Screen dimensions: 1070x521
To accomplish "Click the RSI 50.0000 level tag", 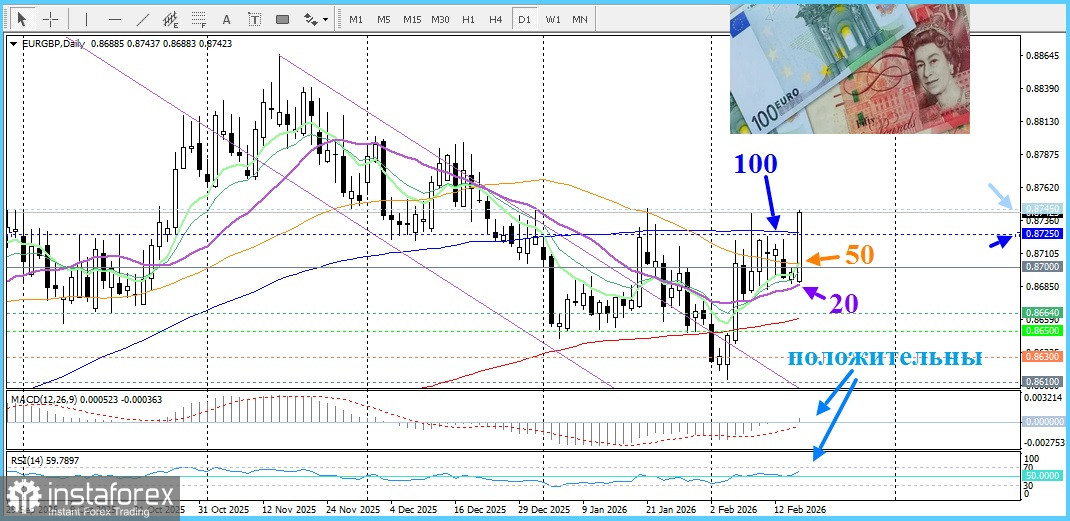I will (1041, 476).
